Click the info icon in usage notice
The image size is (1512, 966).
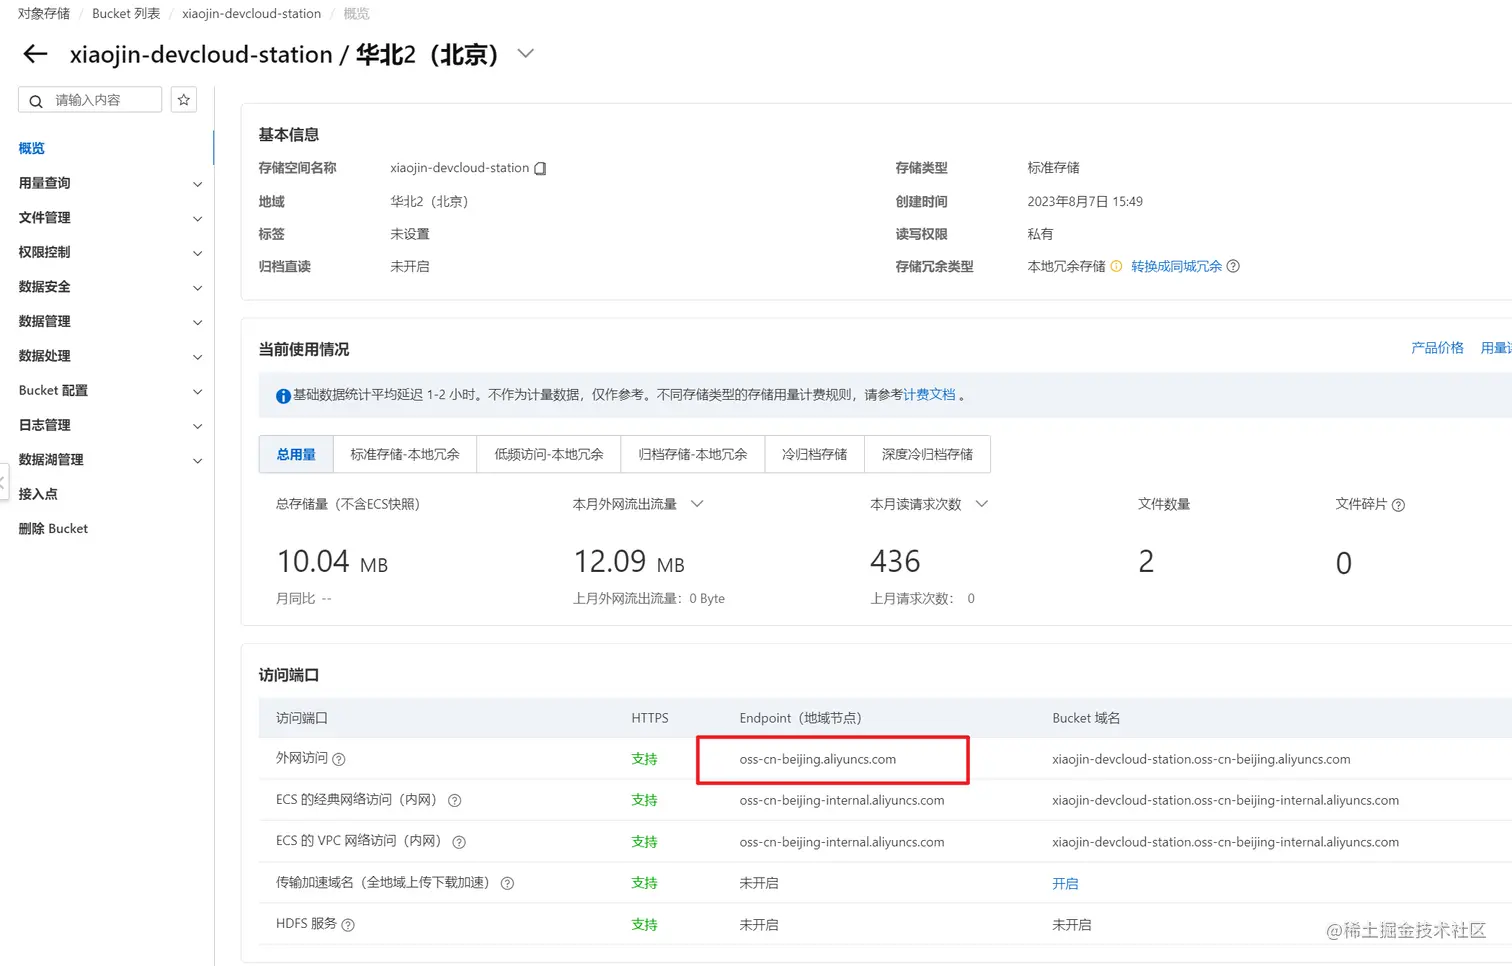(x=283, y=396)
